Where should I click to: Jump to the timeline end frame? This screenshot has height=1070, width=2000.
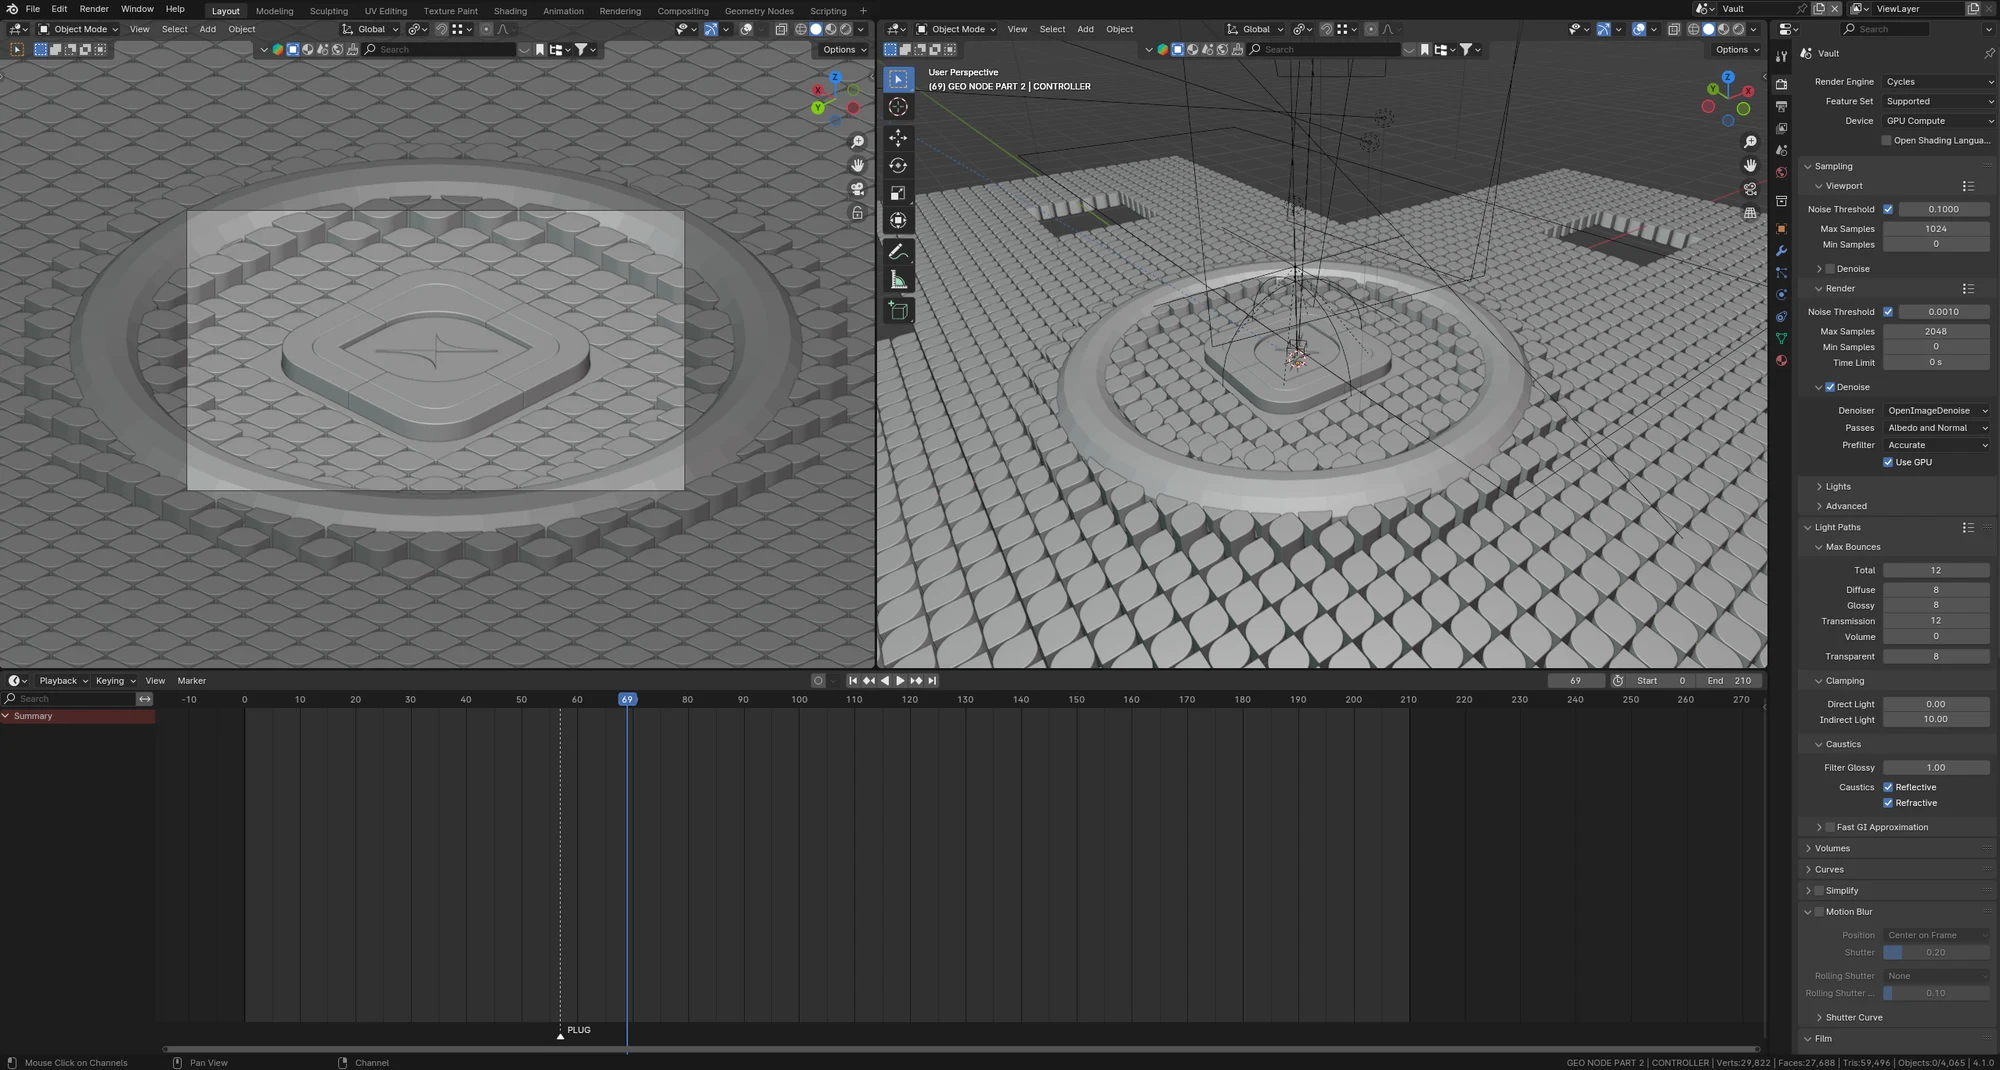click(x=932, y=681)
